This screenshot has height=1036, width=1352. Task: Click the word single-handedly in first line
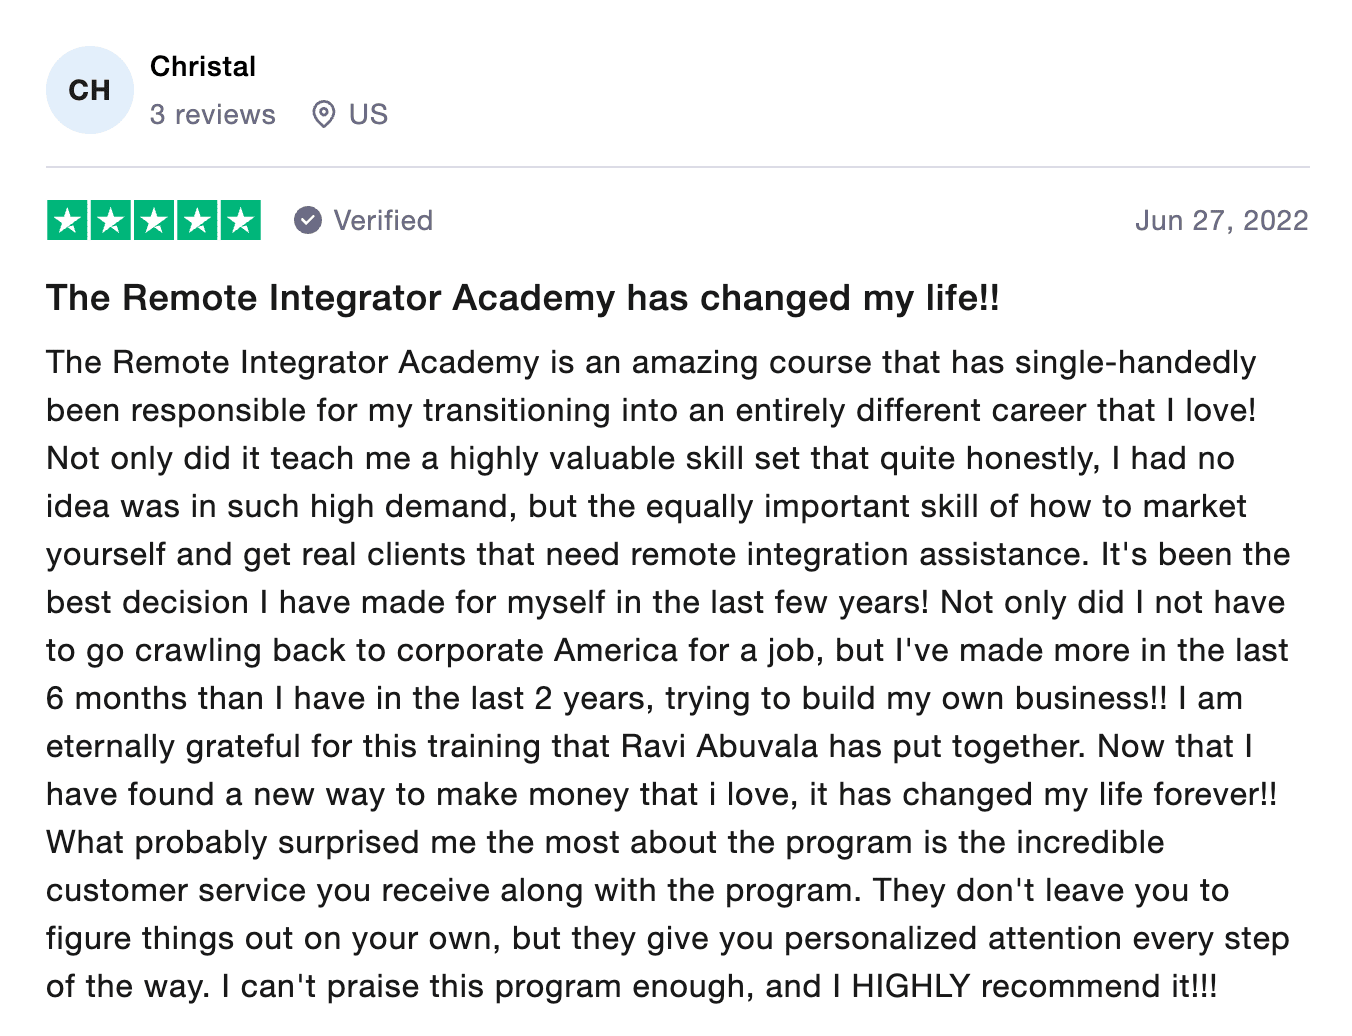[1135, 362]
